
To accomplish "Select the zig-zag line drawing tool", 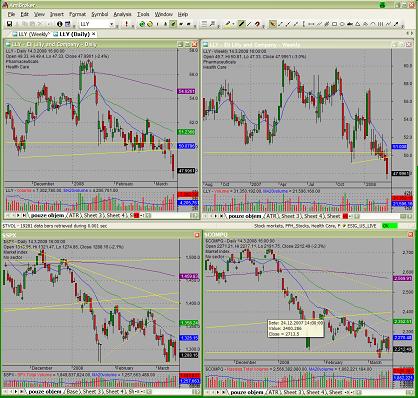I will coord(388,24).
